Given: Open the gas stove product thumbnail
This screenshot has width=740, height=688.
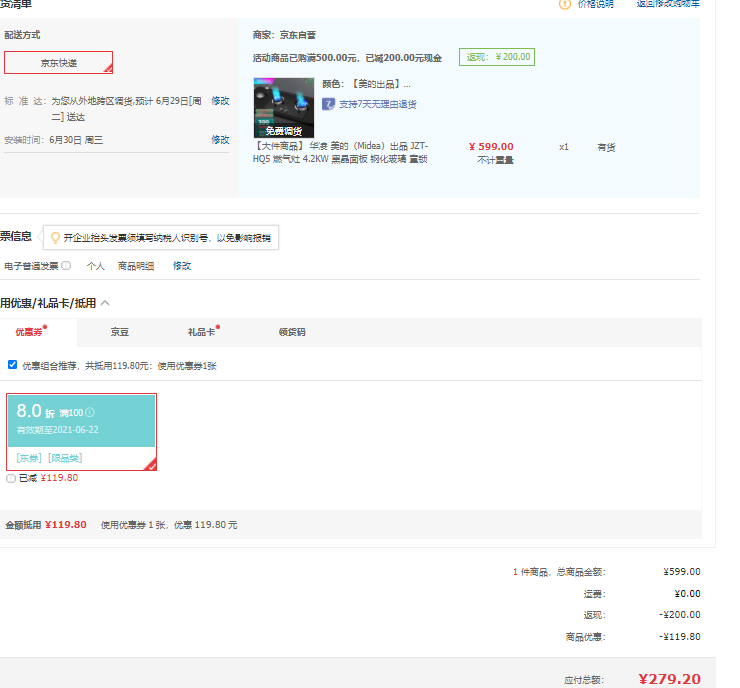Looking at the screenshot, I should pyautogui.click(x=284, y=108).
